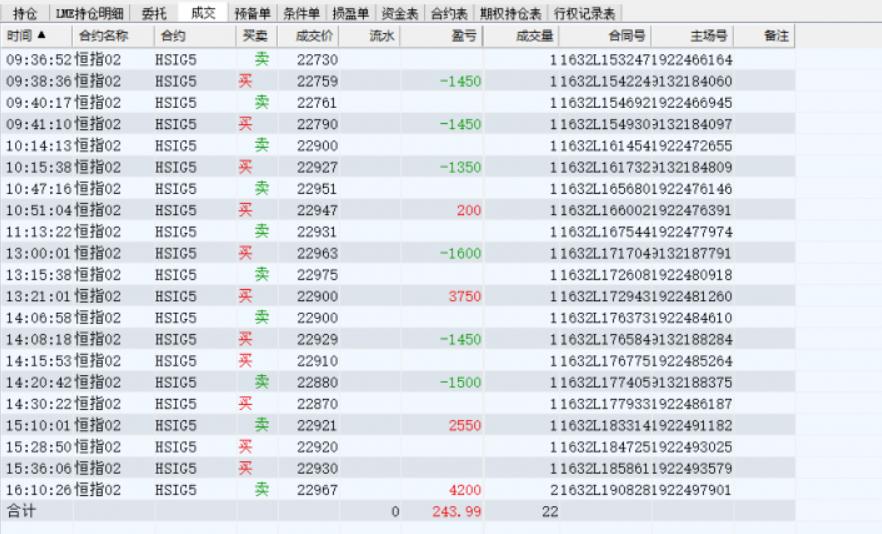Show the 资金表 tab
Screen dimensions: 882x534
pos(399,14)
